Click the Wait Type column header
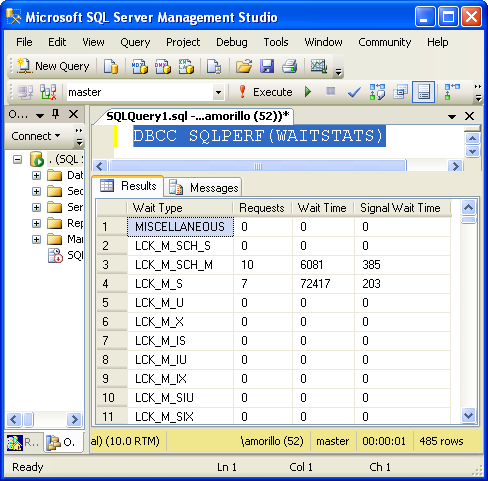 click(180, 208)
